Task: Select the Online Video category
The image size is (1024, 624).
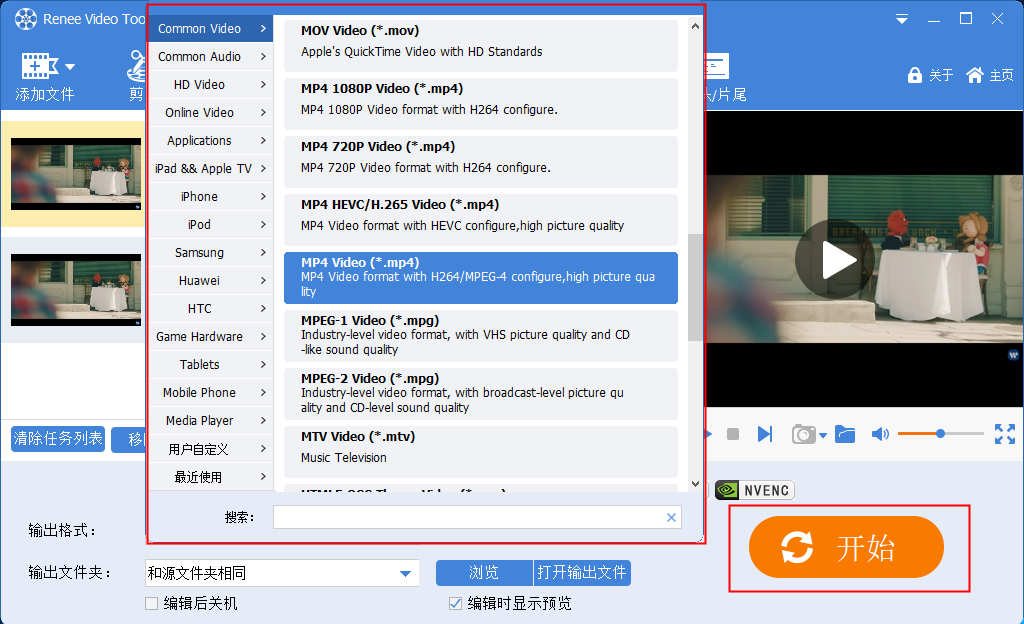Action: click(x=210, y=113)
